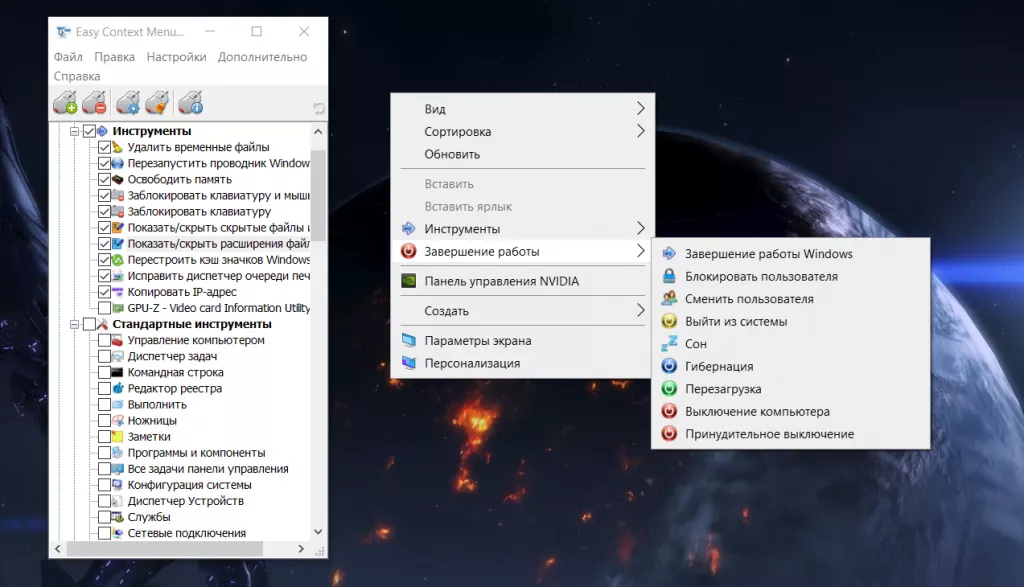1024x587 pixels.
Task: Click the horizontal scrollbar right arrow
Action: coord(302,549)
